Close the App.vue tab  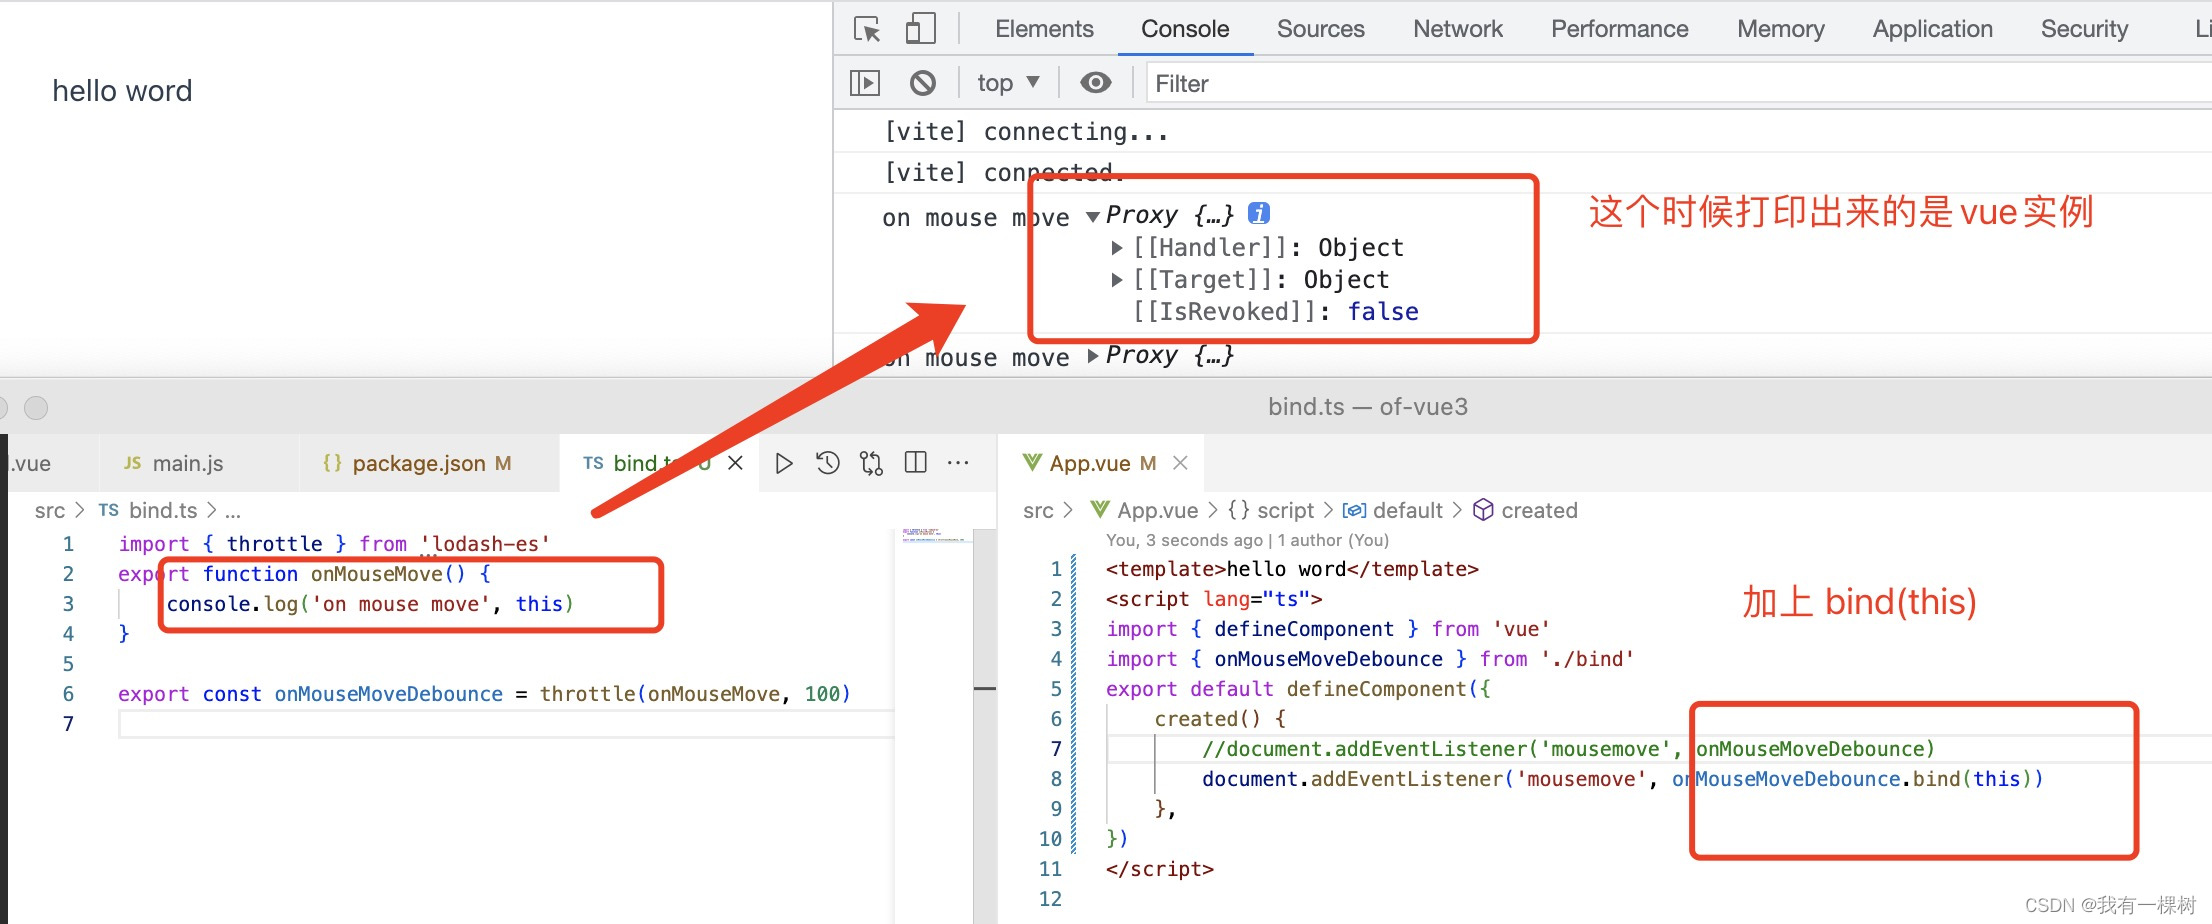[x=1180, y=463]
